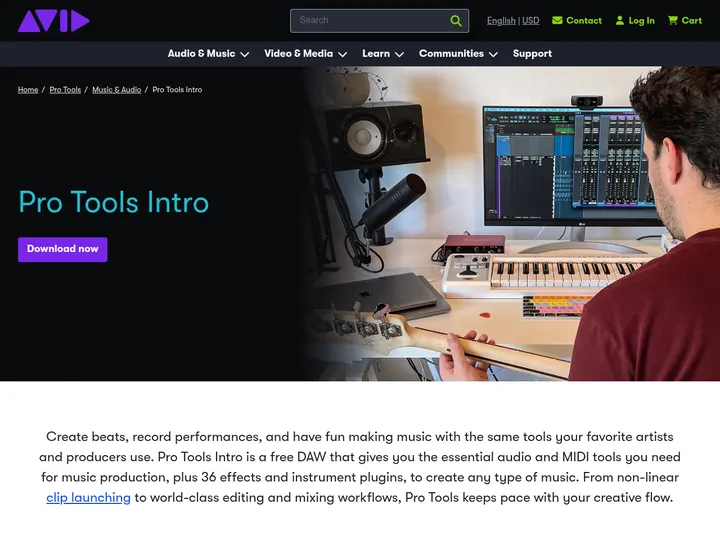720x540 pixels.
Task: Go to Home breadcrumb
Action: [x=28, y=90]
